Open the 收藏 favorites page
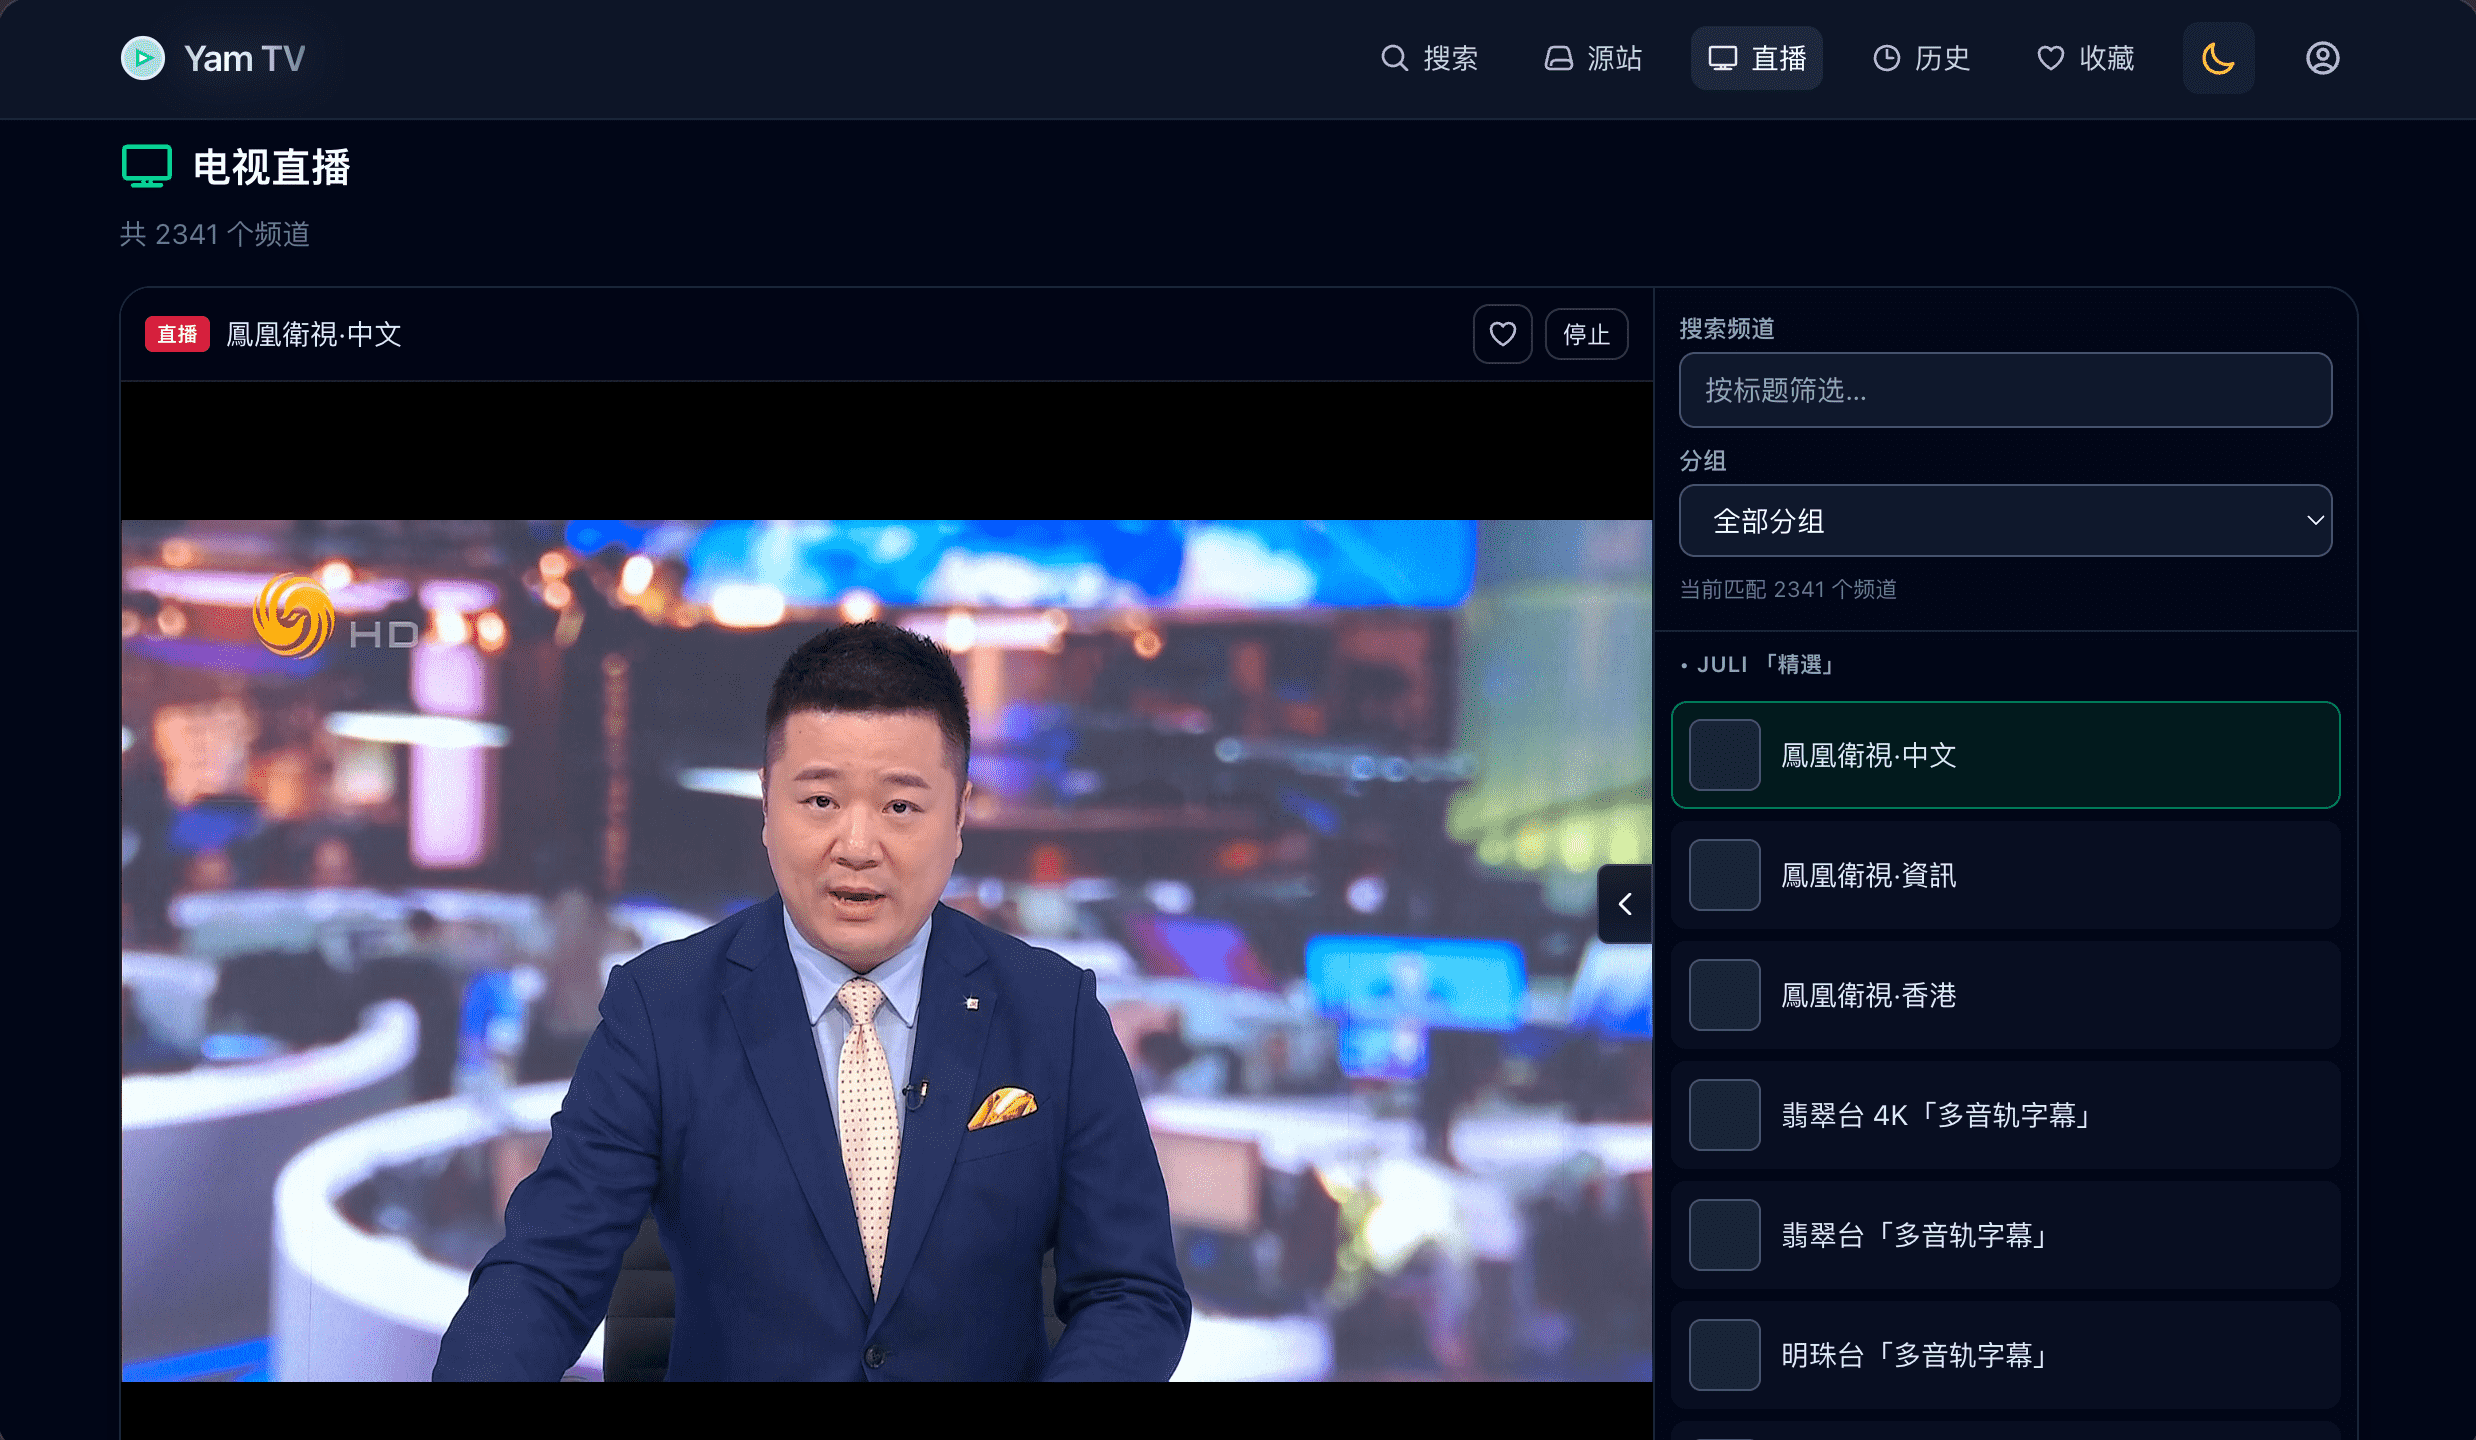Image resolution: width=2476 pixels, height=1440 pixels. 2086,58
